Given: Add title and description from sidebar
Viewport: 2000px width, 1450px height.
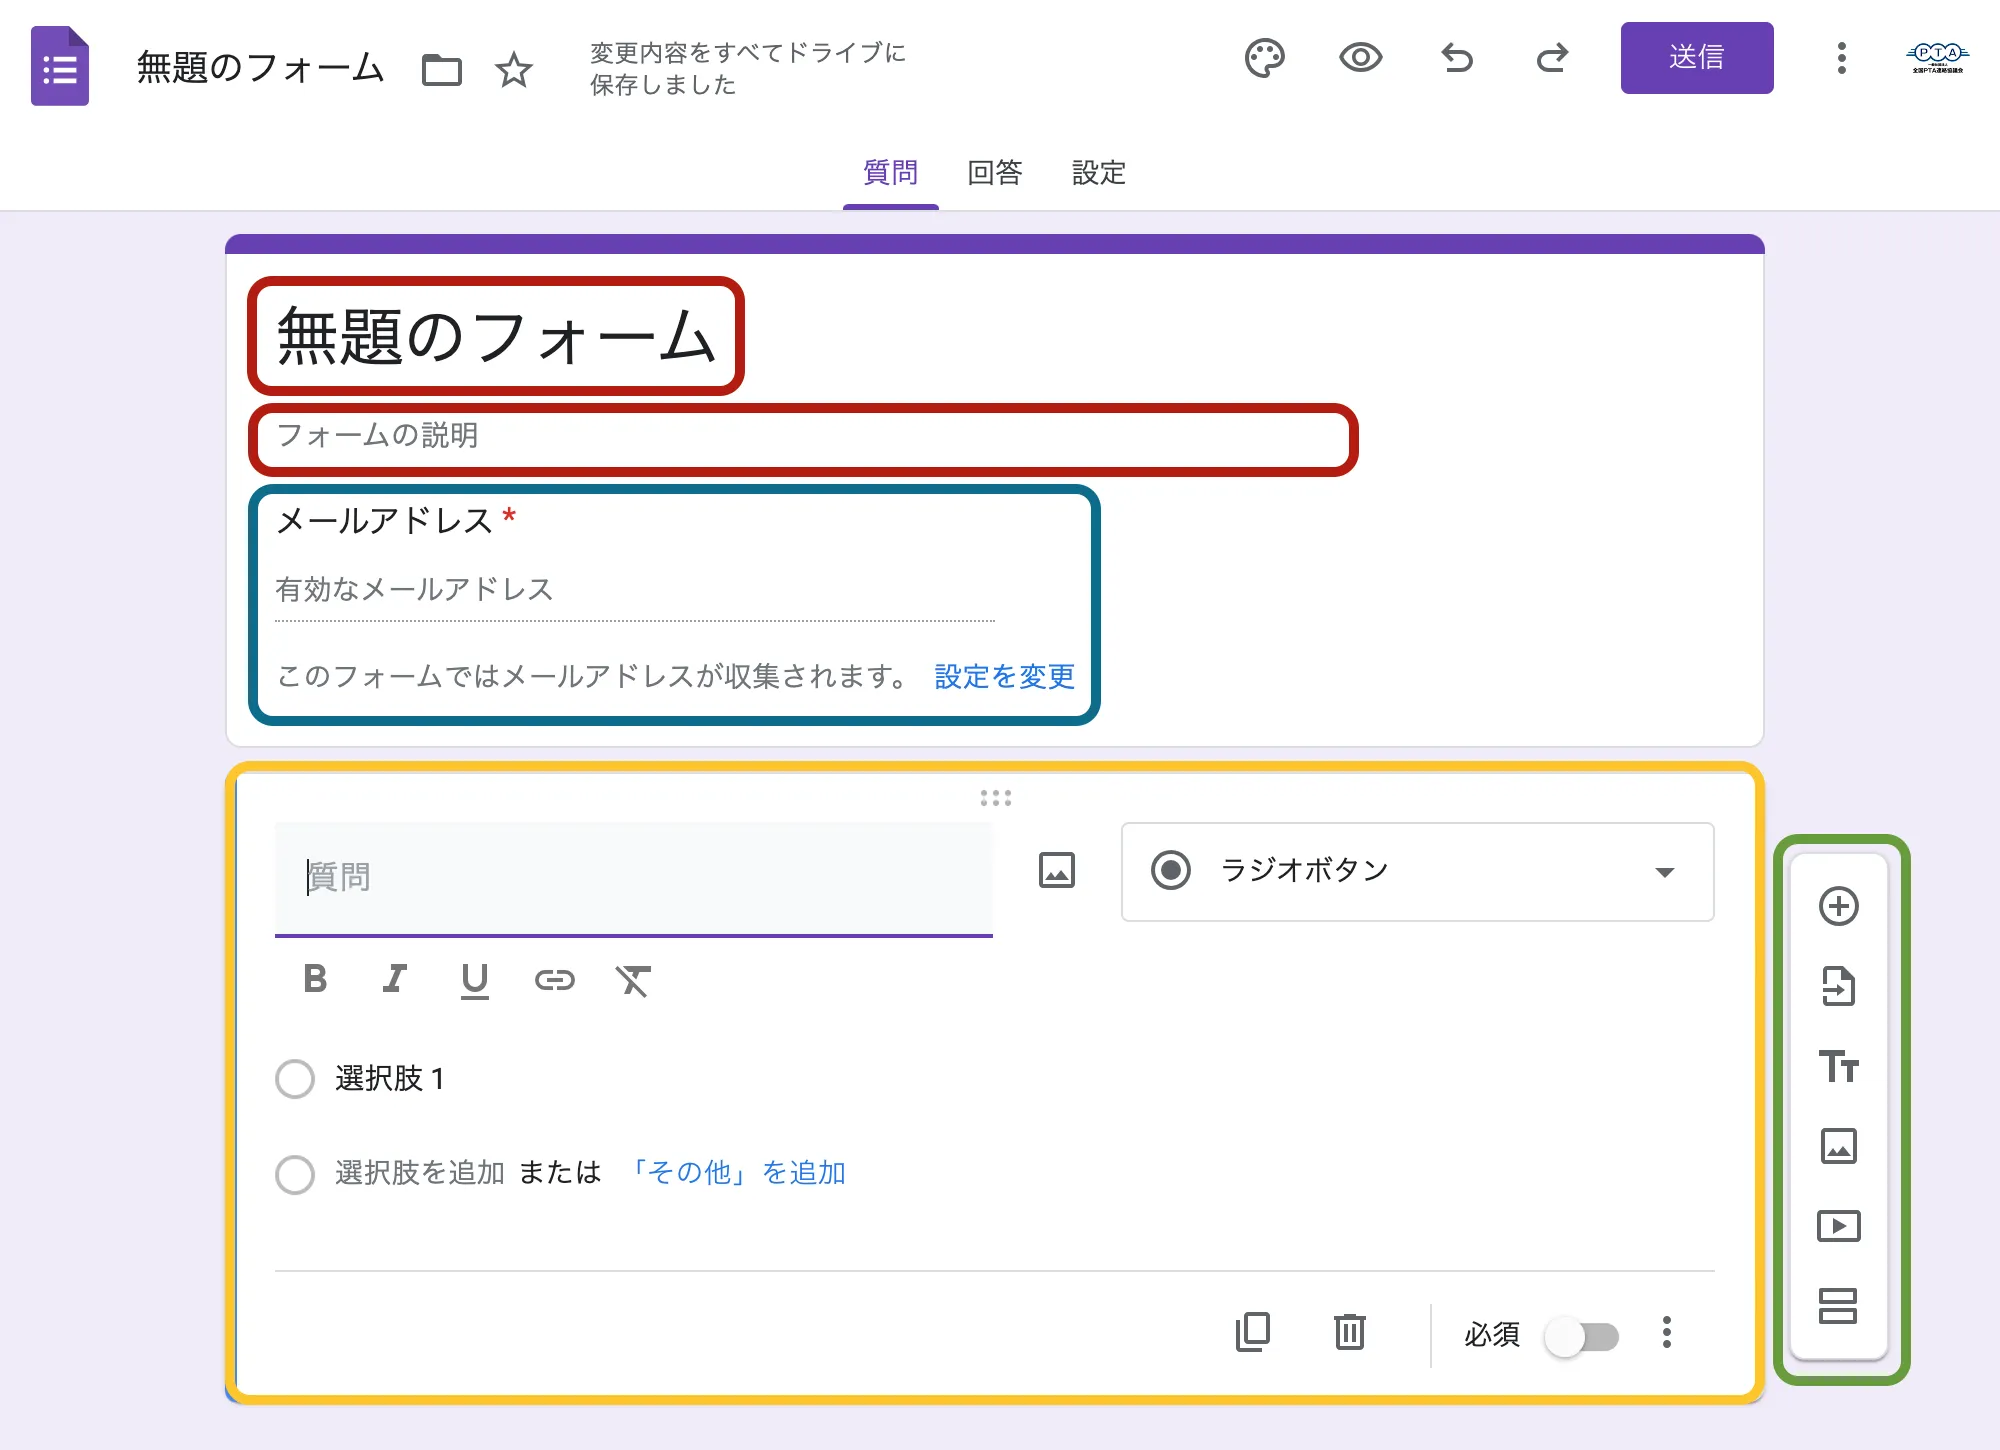Looking at the screenshot, I should tap(1838, 1066).
